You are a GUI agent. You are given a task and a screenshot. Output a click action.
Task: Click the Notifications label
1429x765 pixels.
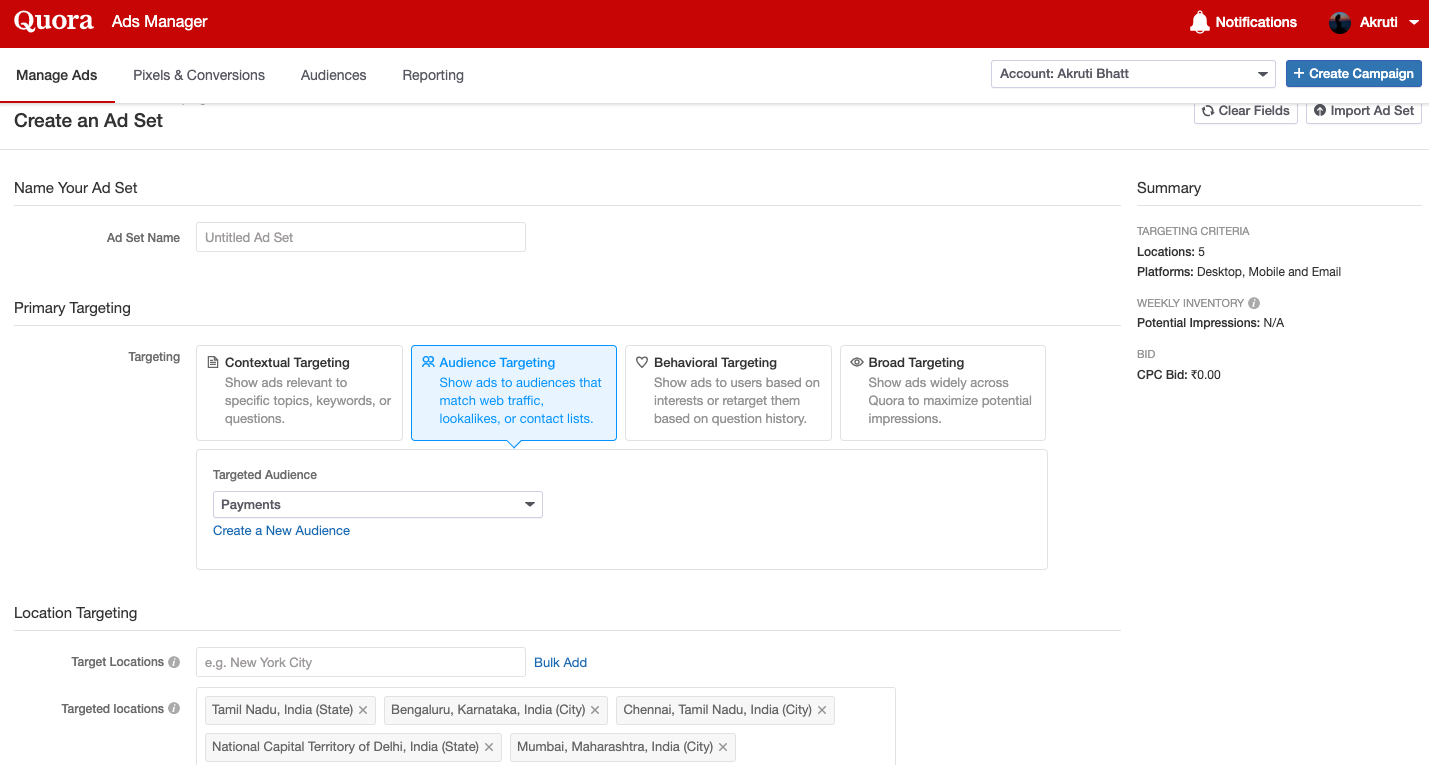coord(1256,22)
